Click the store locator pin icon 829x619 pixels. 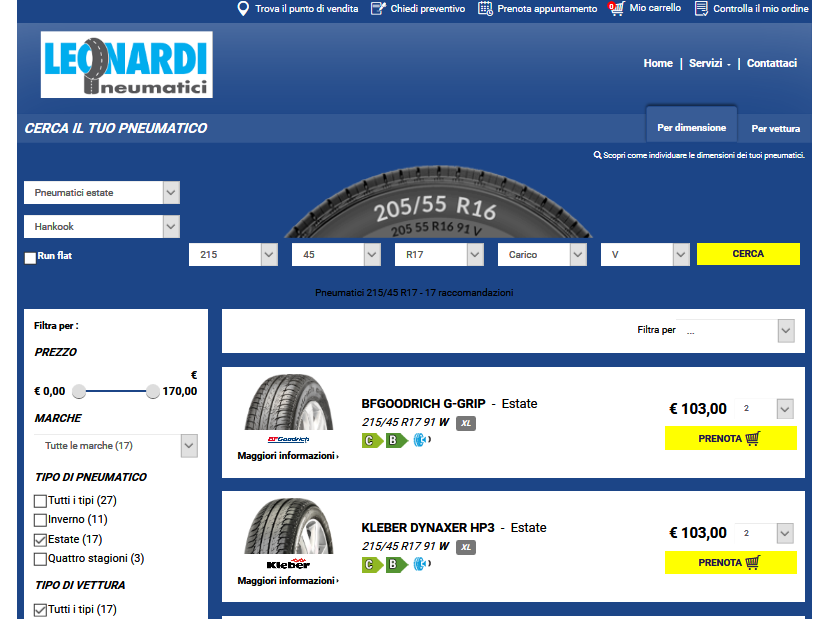click(243, 8)
